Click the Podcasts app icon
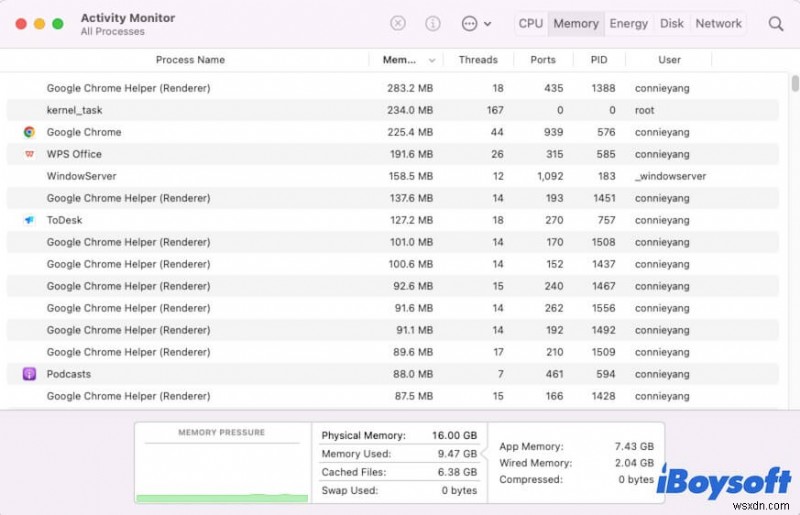 tap(29, 374)
